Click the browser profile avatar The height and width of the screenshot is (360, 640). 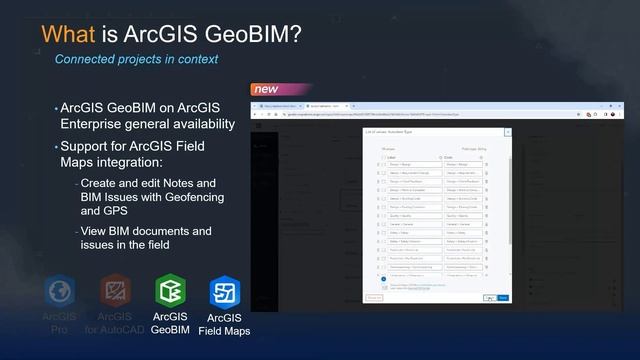coord(613,115)
